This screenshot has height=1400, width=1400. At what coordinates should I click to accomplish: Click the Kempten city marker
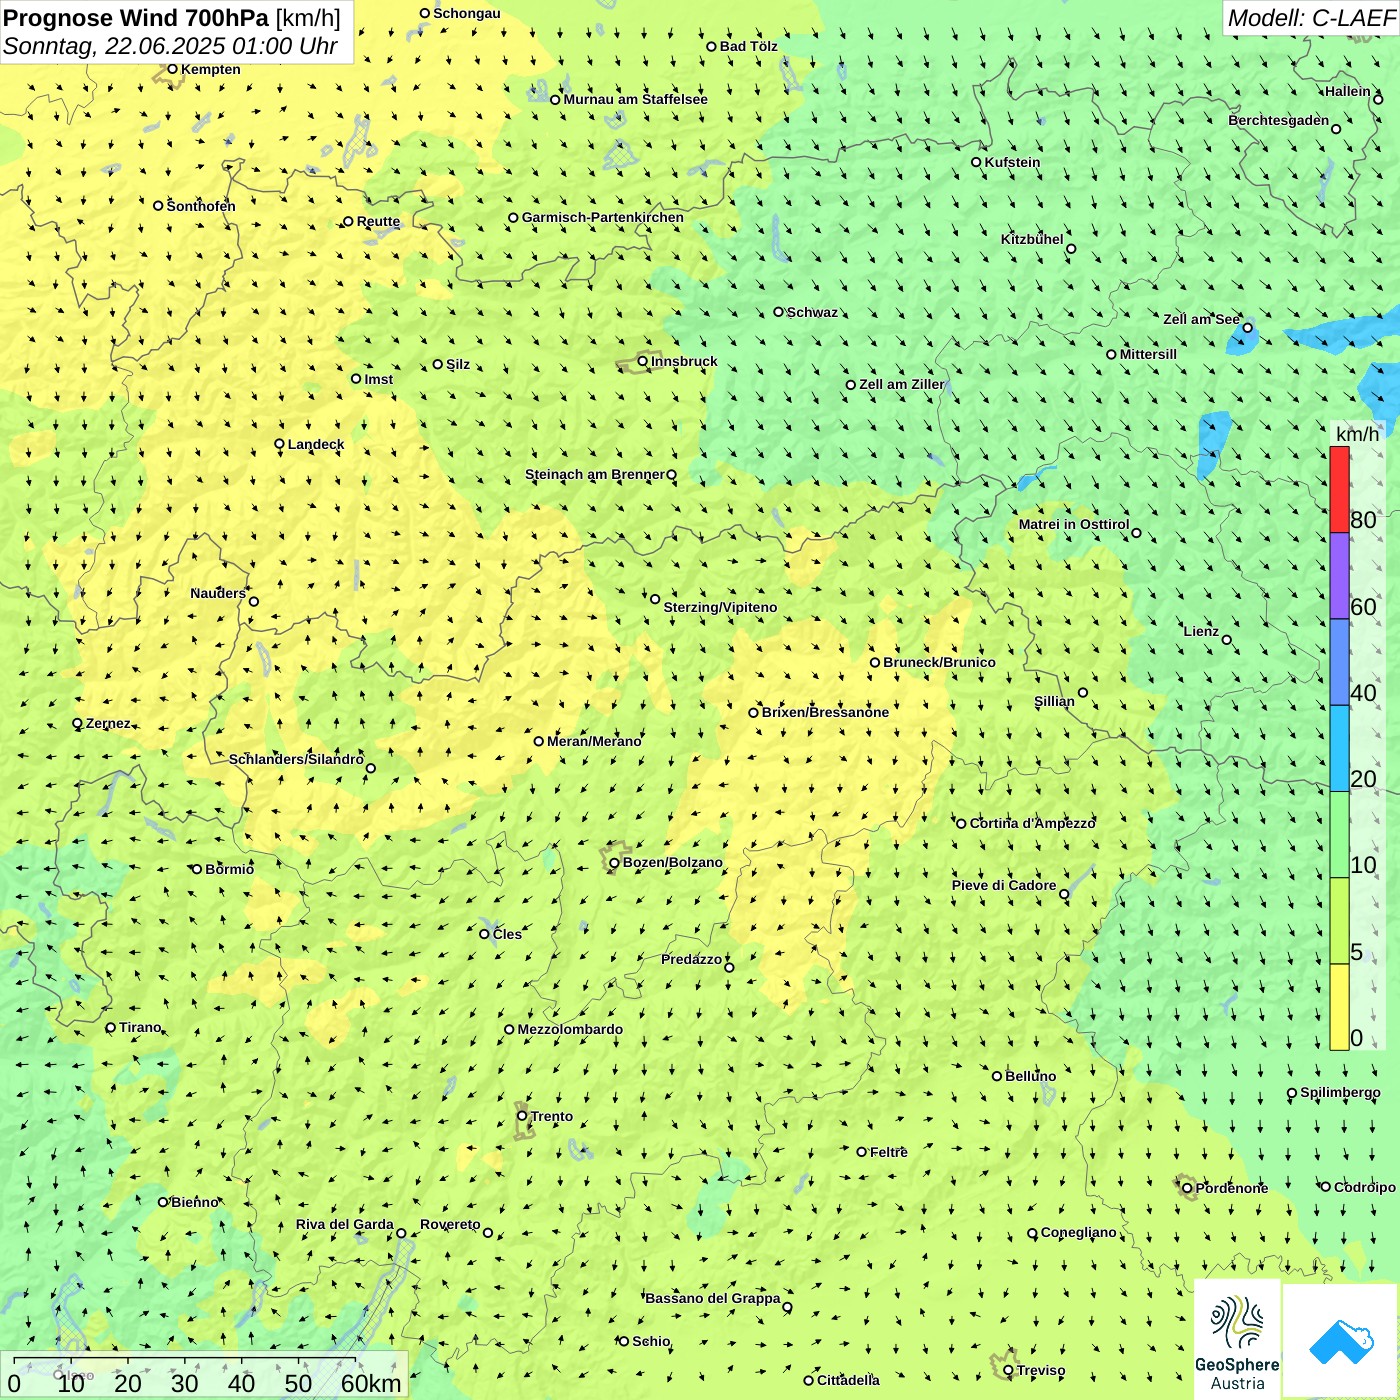tap(172, 69)
